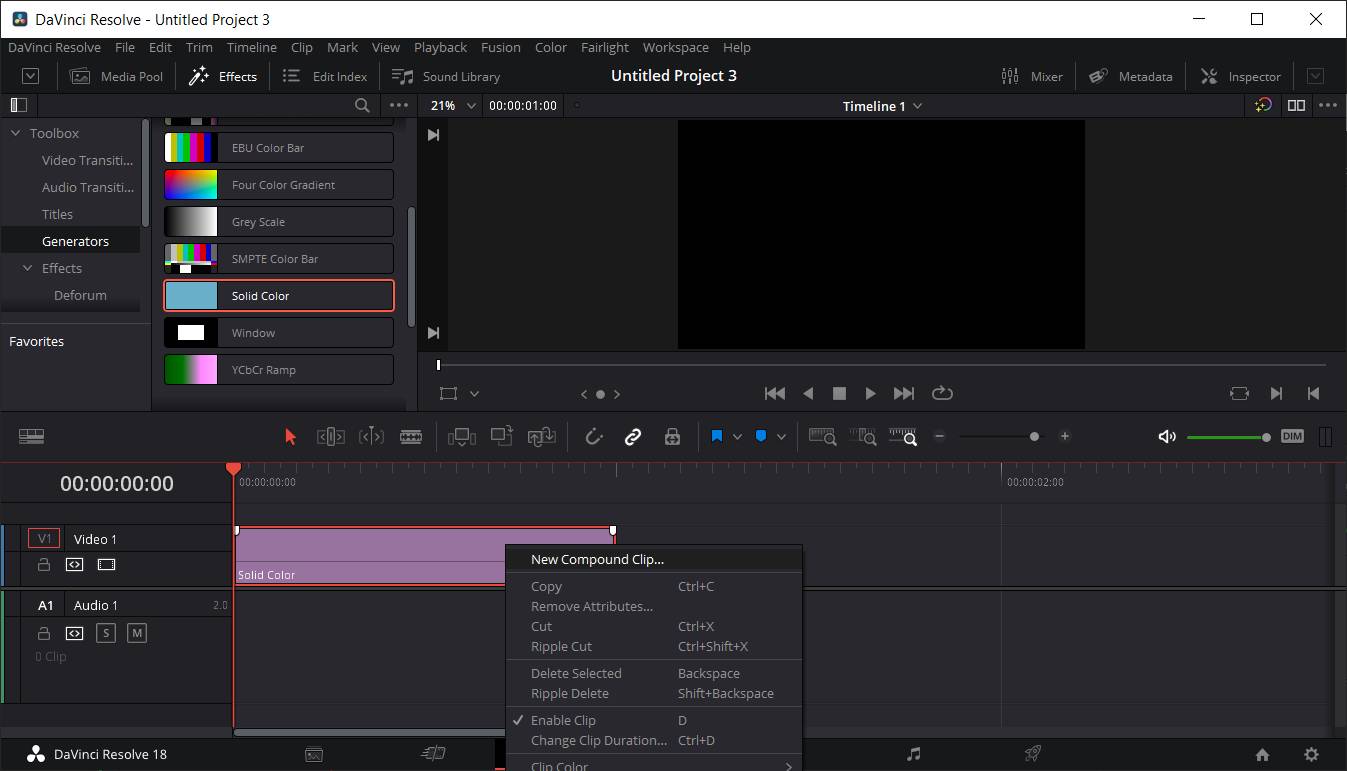The image size is (1347, 771).
Task: Expand right workspace layout dropdown
Action: pyautogui.click(x=1316, y=76)
